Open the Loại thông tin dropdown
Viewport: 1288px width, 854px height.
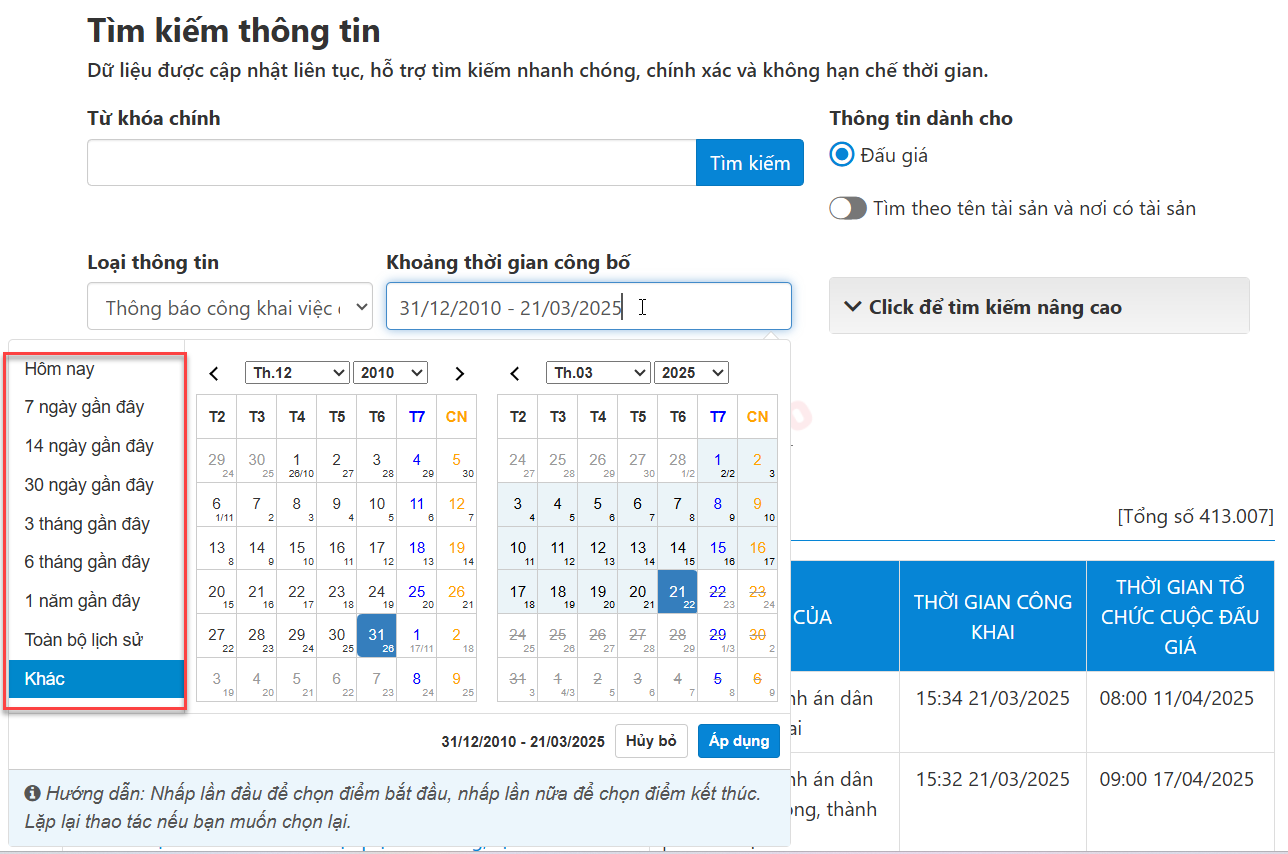point(230,307)
